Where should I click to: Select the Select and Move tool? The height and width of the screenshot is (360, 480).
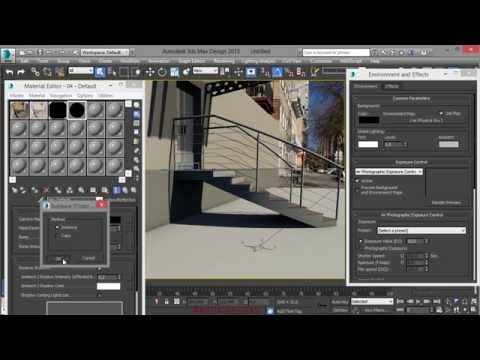[150, 72]
